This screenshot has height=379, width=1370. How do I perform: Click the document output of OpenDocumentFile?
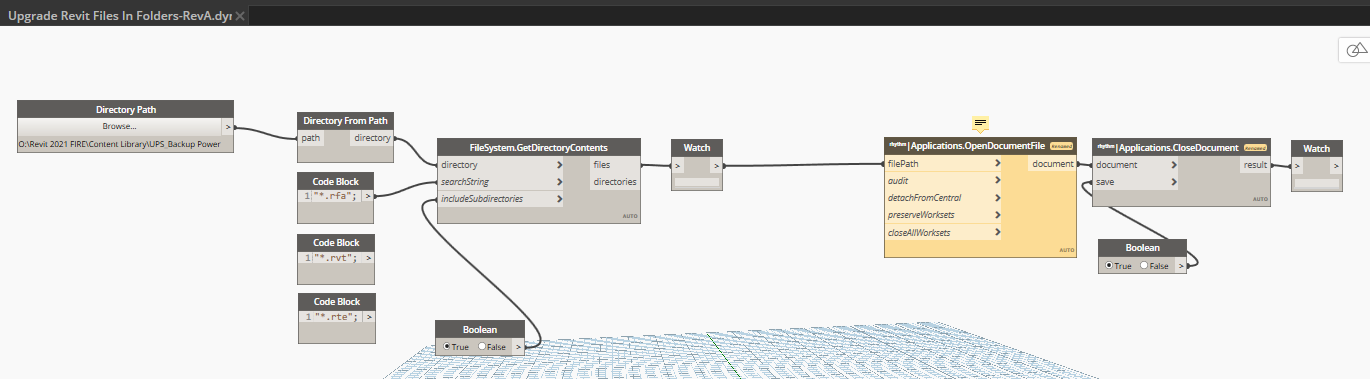[1052, 164]
